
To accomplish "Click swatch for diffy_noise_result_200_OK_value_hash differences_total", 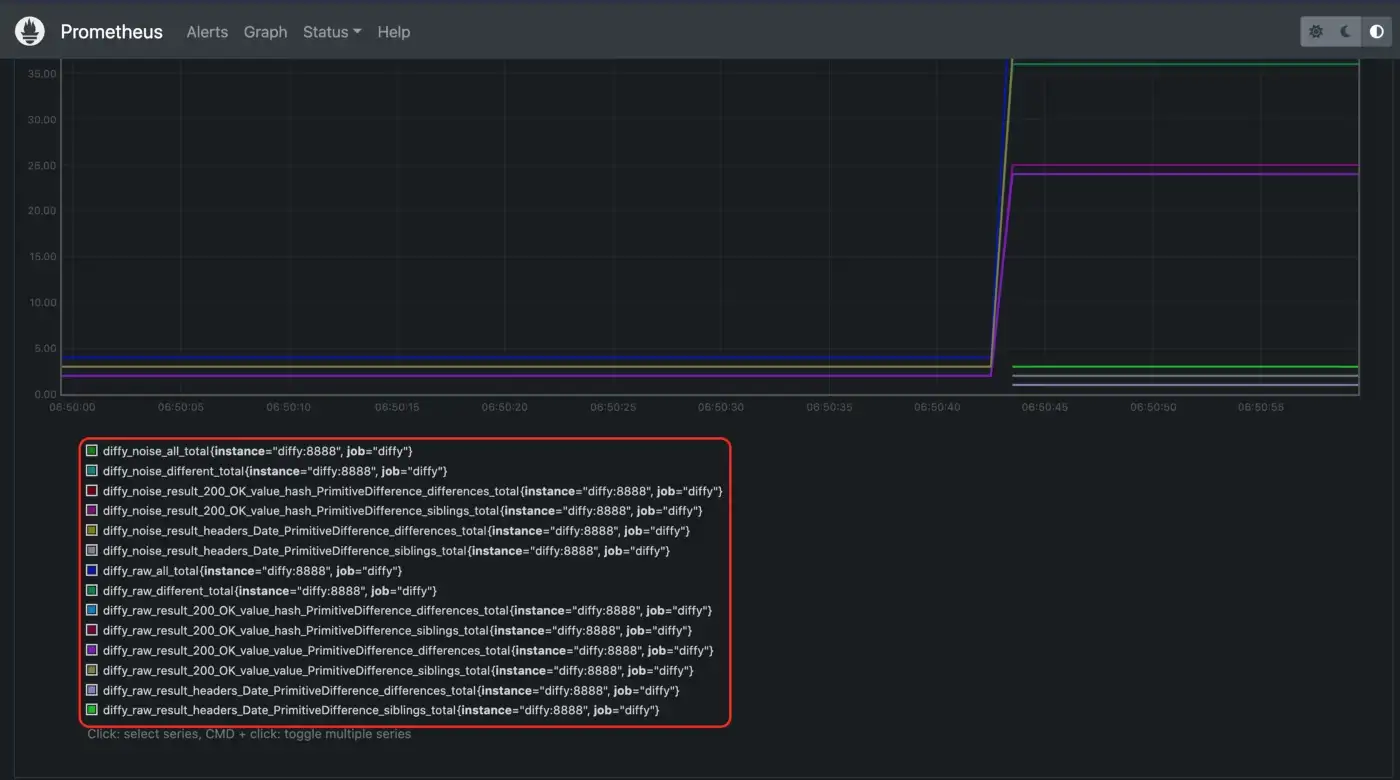I will (x=92, y=491).
